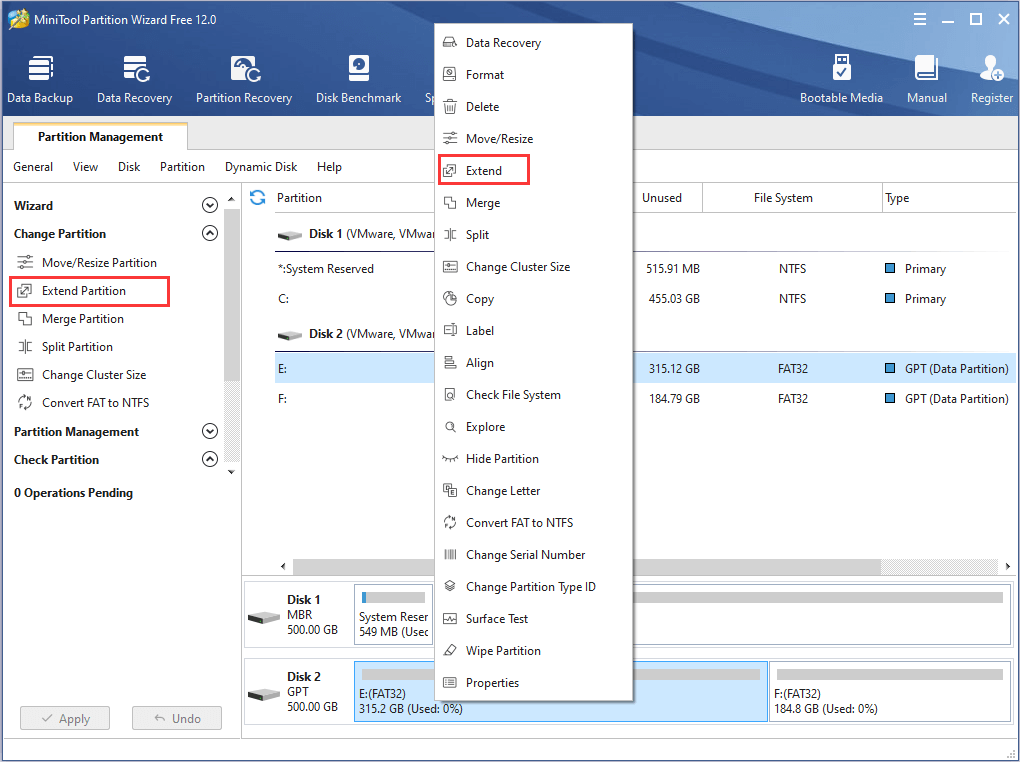Click Surface Test icon in context menu
Image resolution: width=1020 pixels, height=762 pixels.
[450, 618]
